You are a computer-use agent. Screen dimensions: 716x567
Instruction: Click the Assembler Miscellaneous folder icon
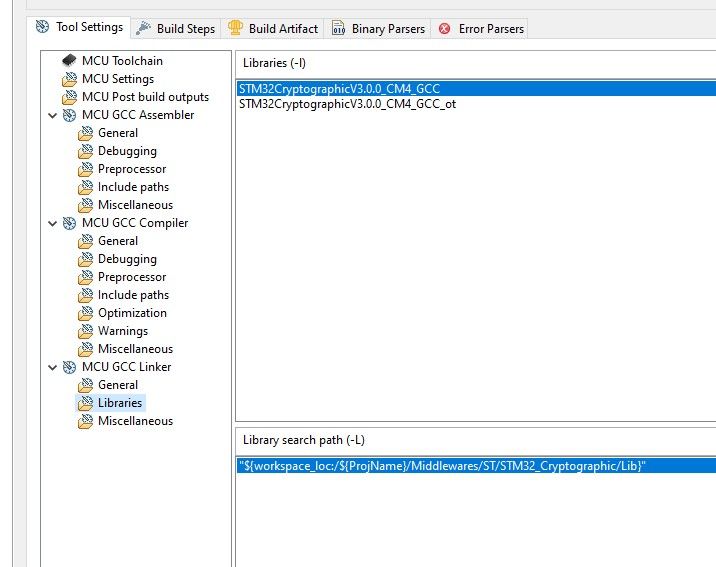[x=85, y=205]
